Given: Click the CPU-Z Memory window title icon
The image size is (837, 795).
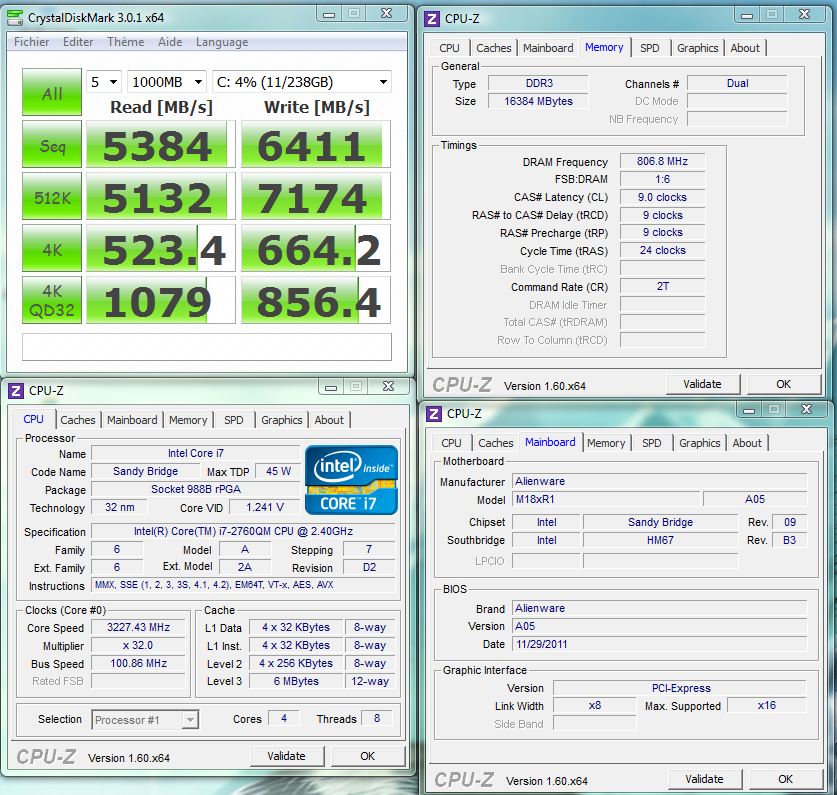Looking at the screenshot, I should tap(431, 19).
